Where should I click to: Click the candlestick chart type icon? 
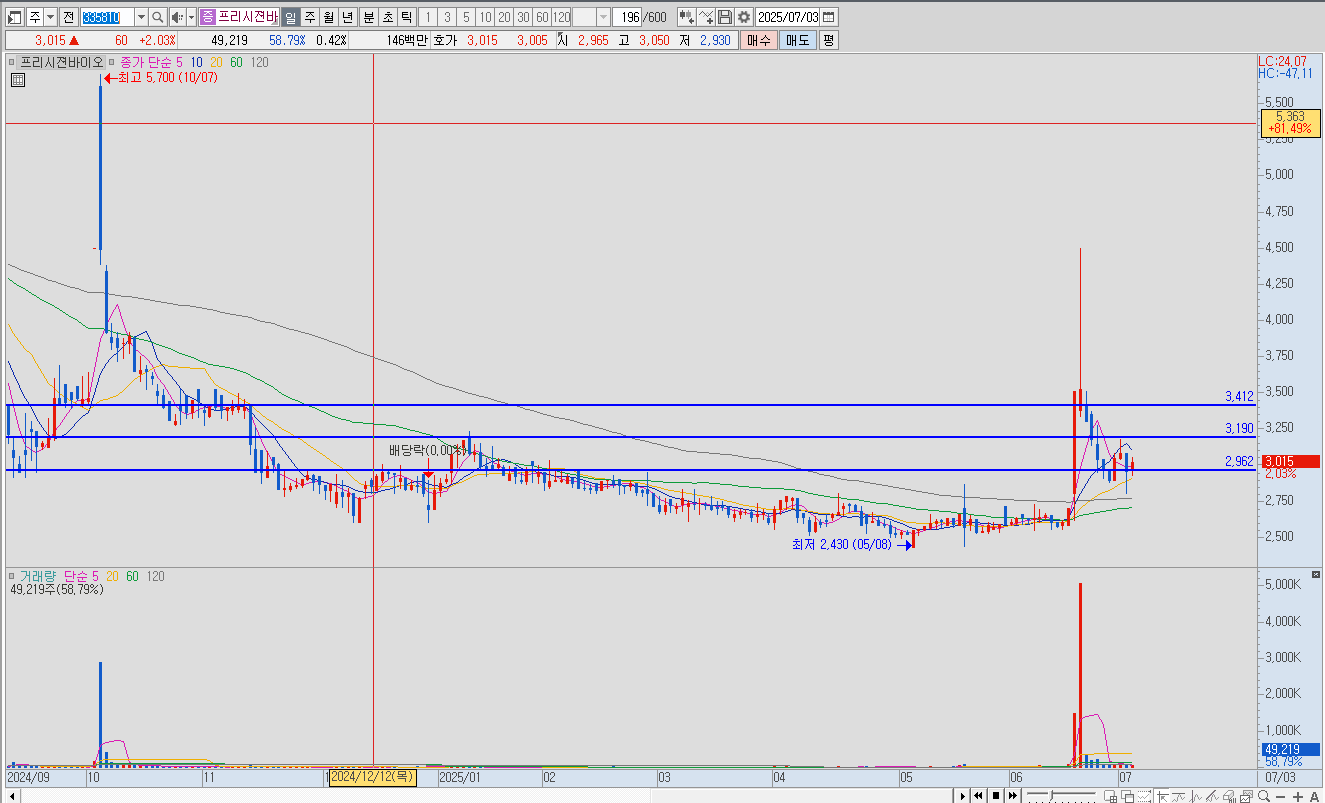click(x=687, y=17)
